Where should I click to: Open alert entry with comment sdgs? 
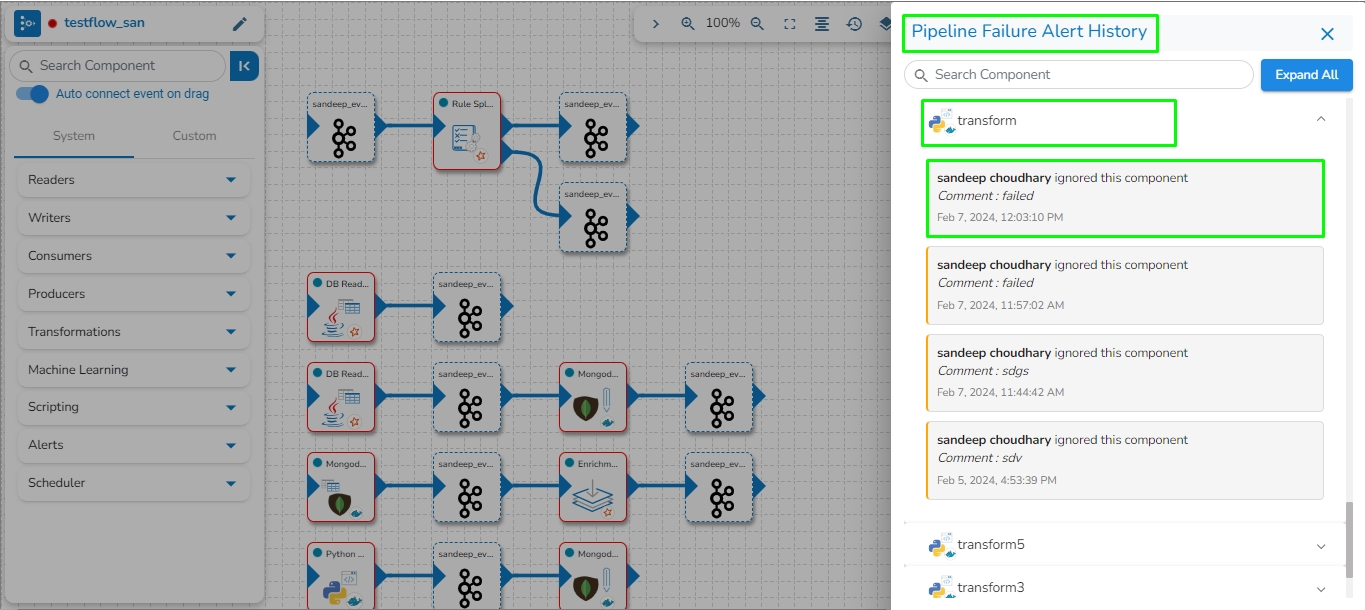pos(1125,372)
